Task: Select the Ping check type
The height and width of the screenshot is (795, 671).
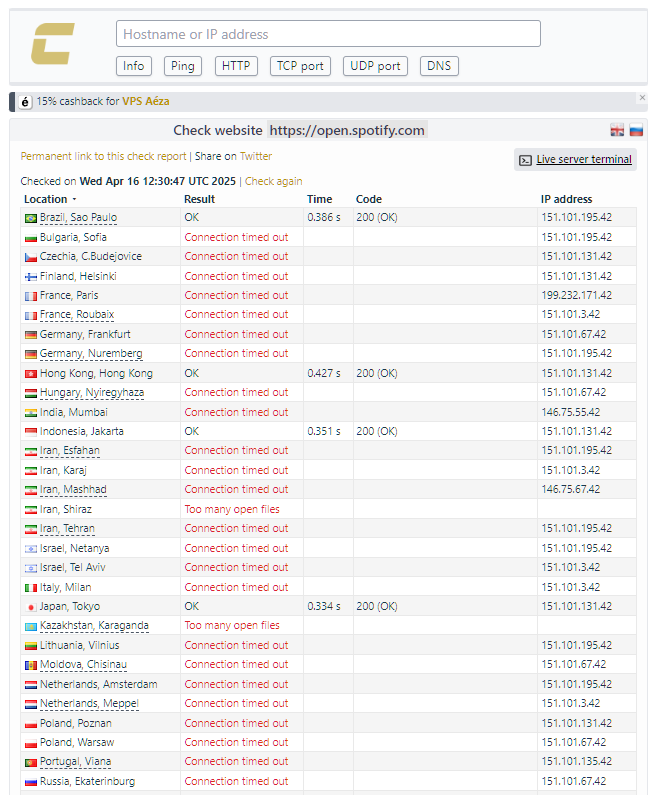Action: point(183,66)
